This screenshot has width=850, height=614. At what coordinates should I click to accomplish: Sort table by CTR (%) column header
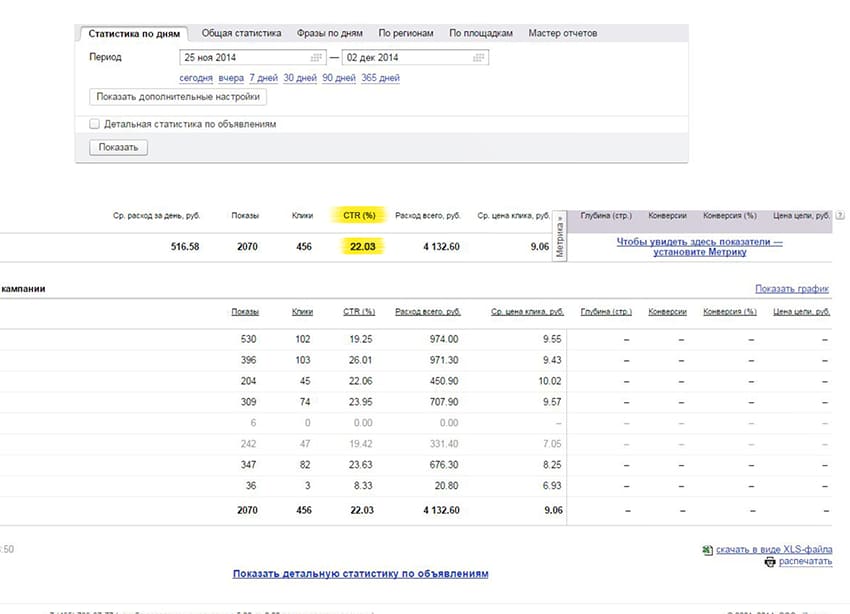coord(359,312)
